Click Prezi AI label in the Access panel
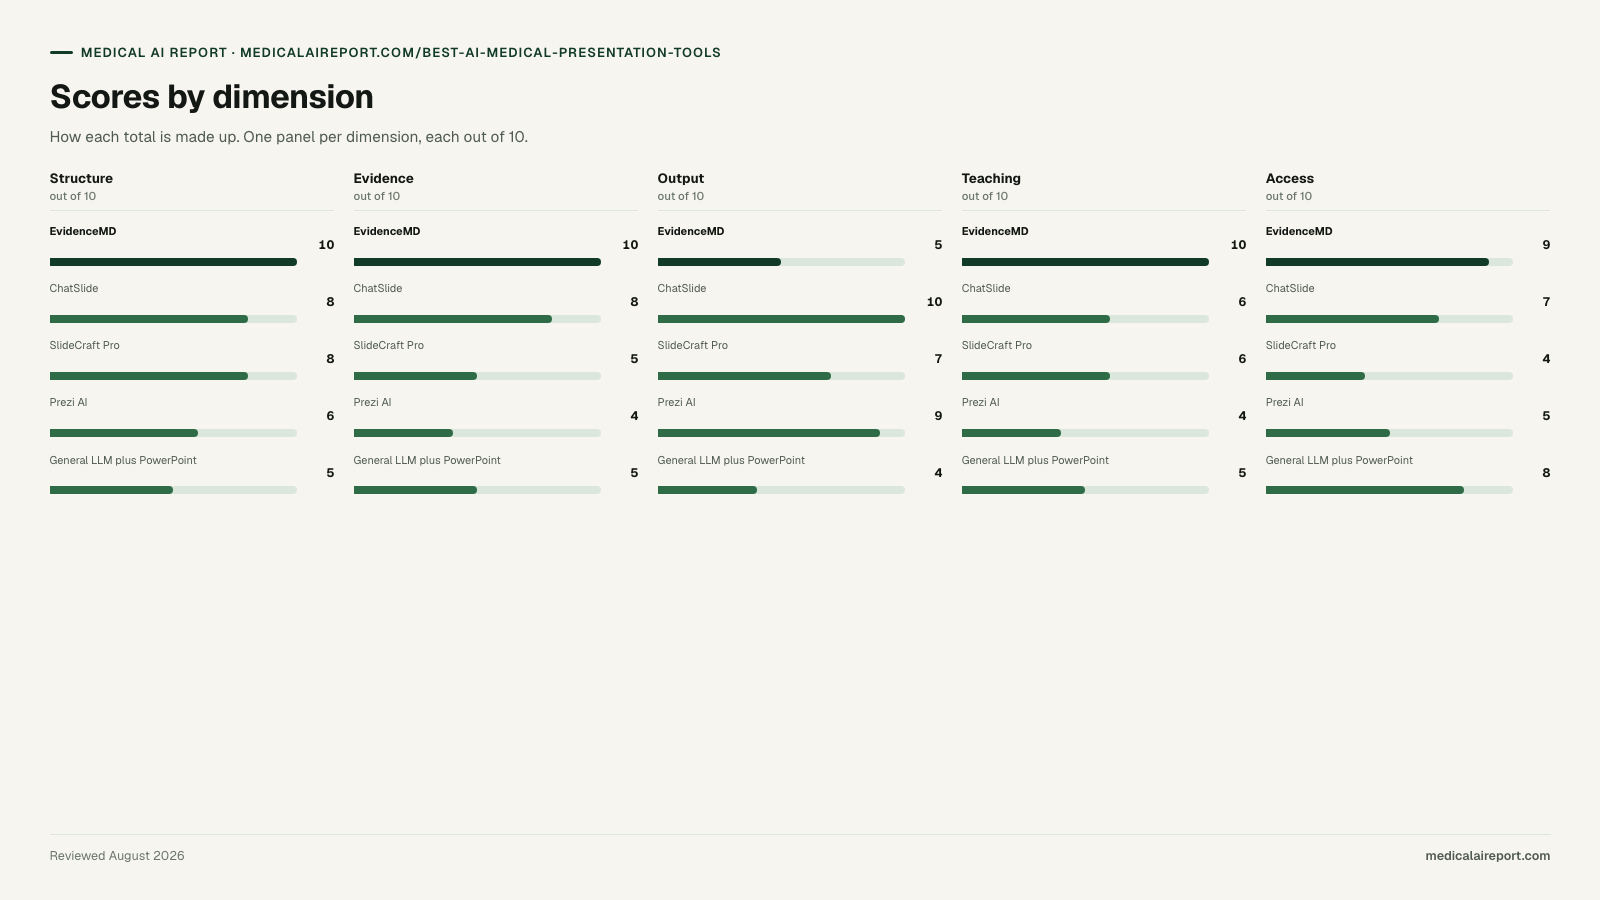Screen dimensions: 1600x900 tap(1285, 402)
